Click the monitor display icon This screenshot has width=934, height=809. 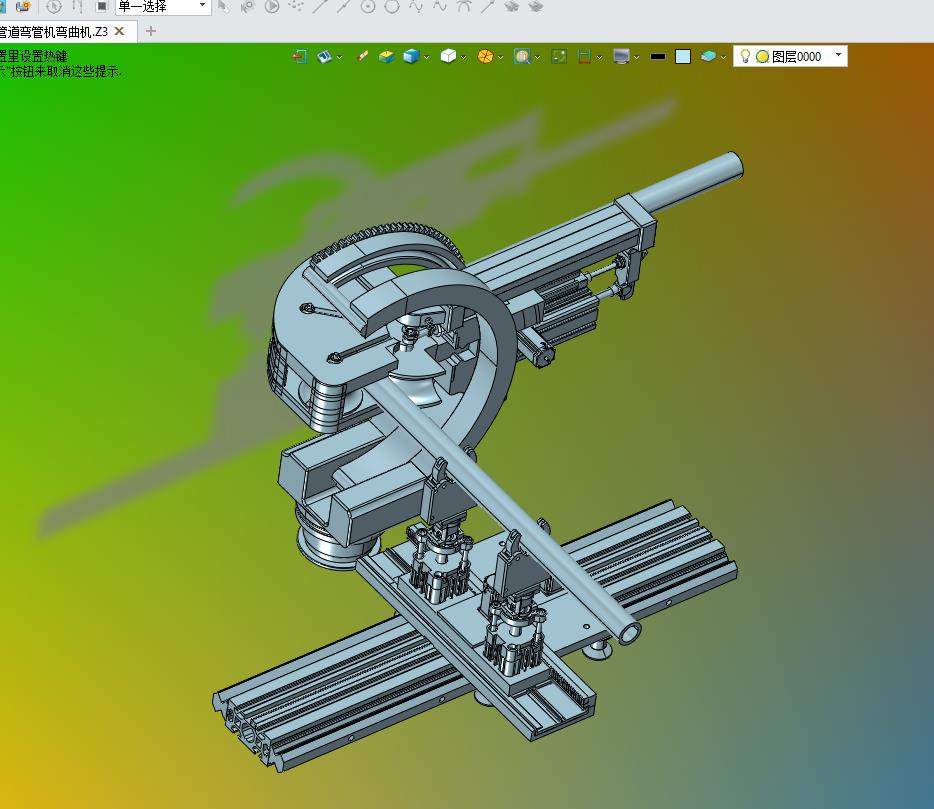point(621,57)
